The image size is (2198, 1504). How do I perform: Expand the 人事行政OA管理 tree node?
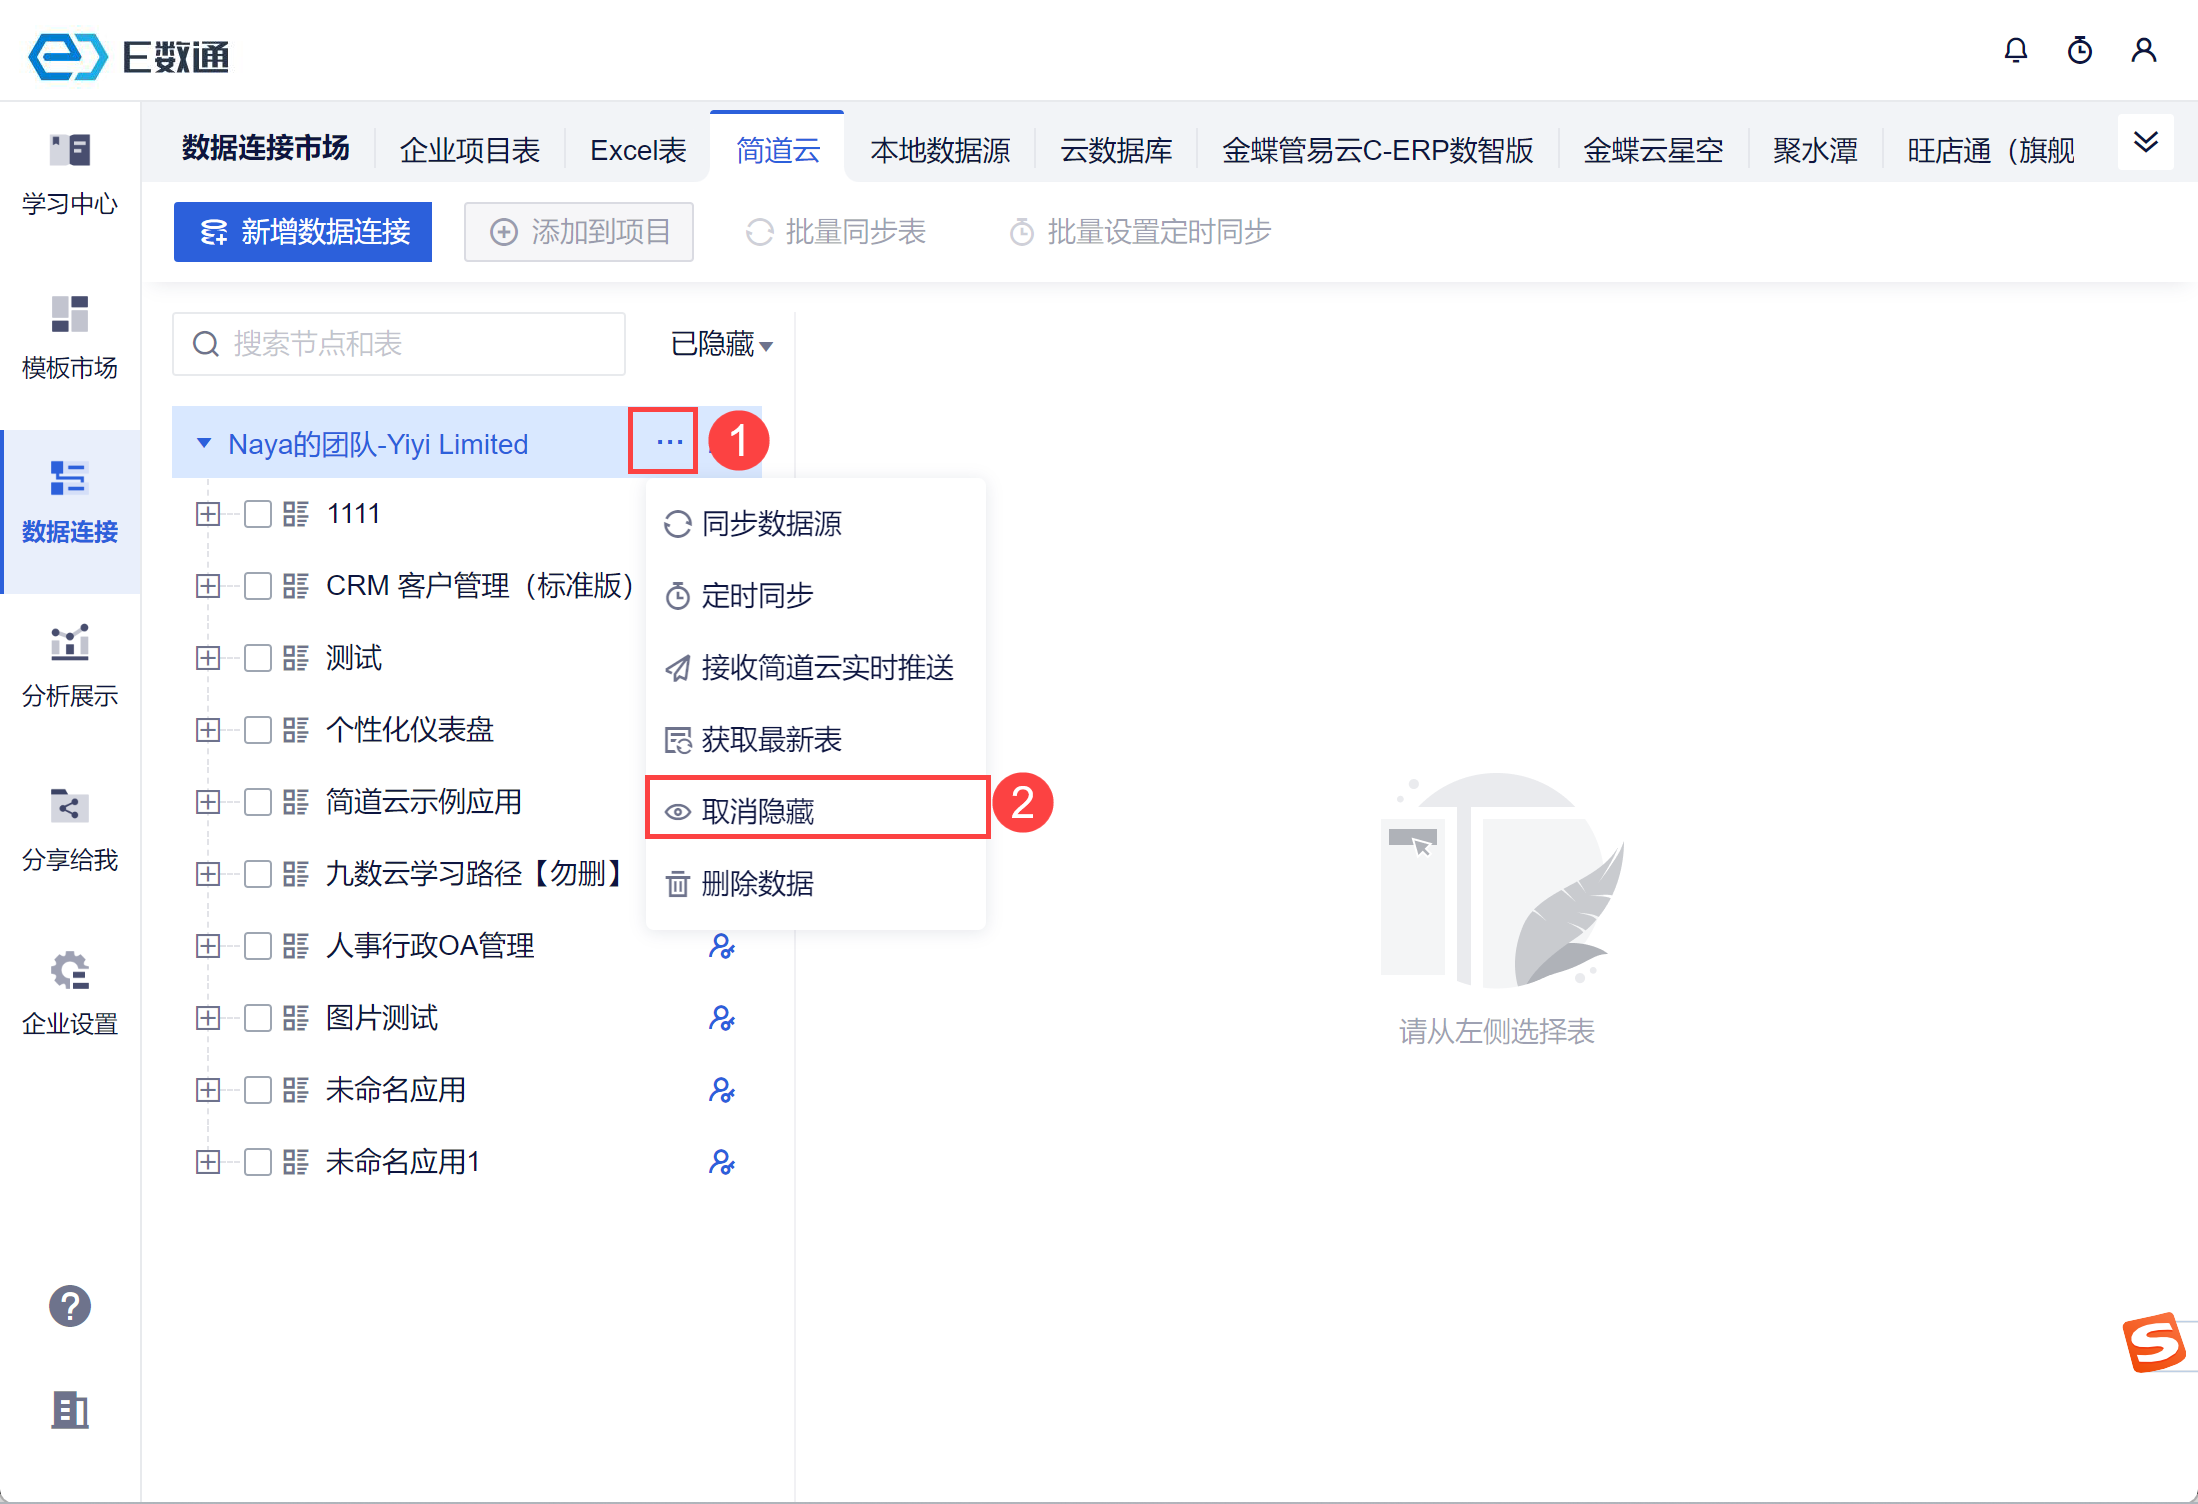pyautogui.click(x=208, y=946)
